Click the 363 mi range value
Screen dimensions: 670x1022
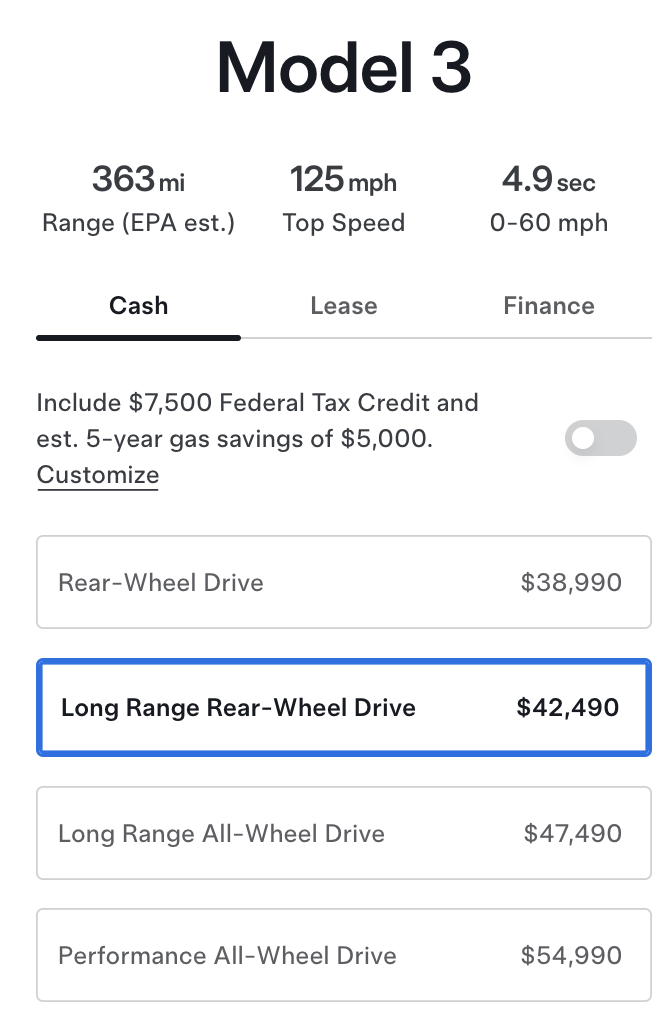(x=138, y=181)
